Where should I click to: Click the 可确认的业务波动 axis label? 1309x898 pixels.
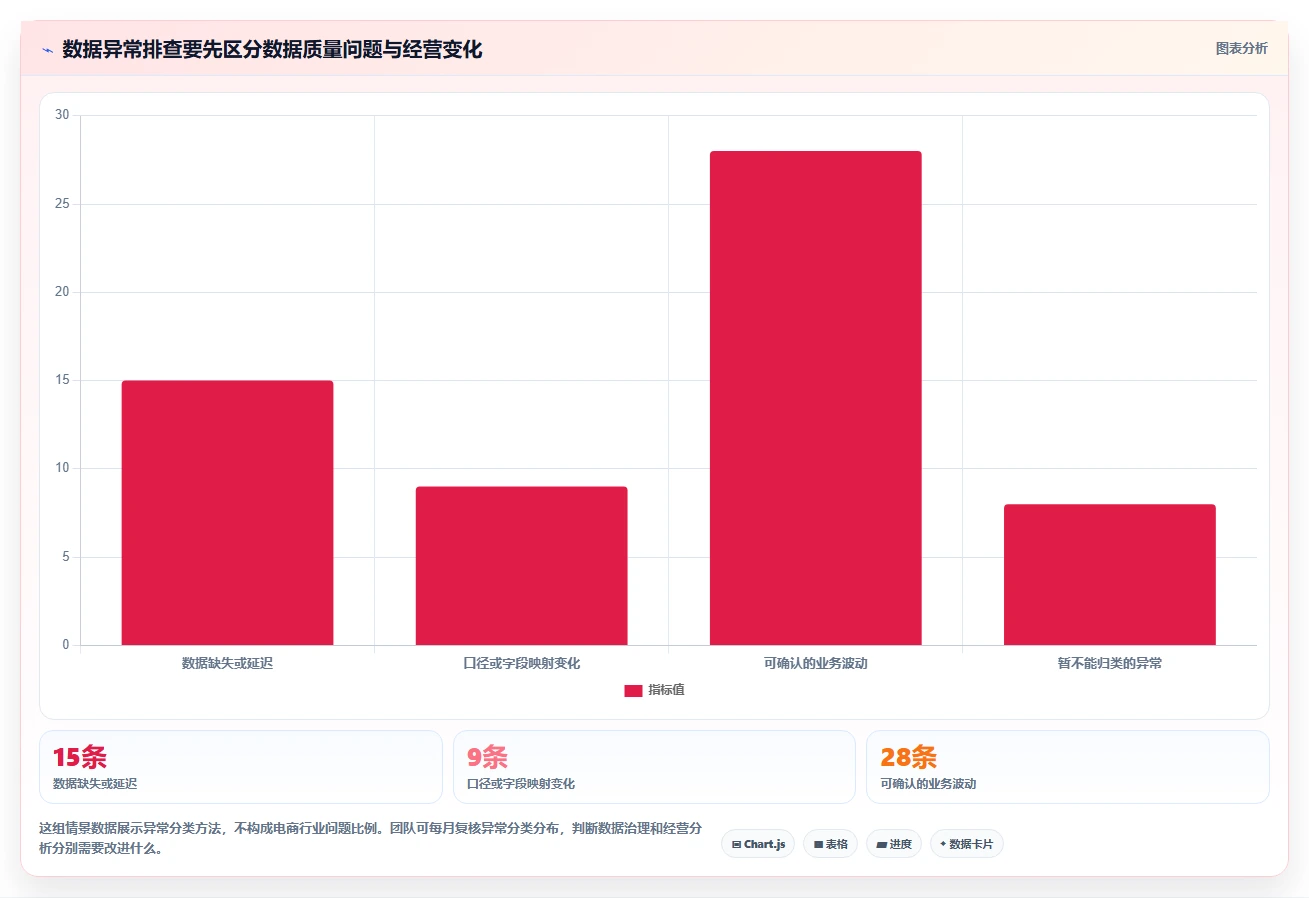(815, 663)
